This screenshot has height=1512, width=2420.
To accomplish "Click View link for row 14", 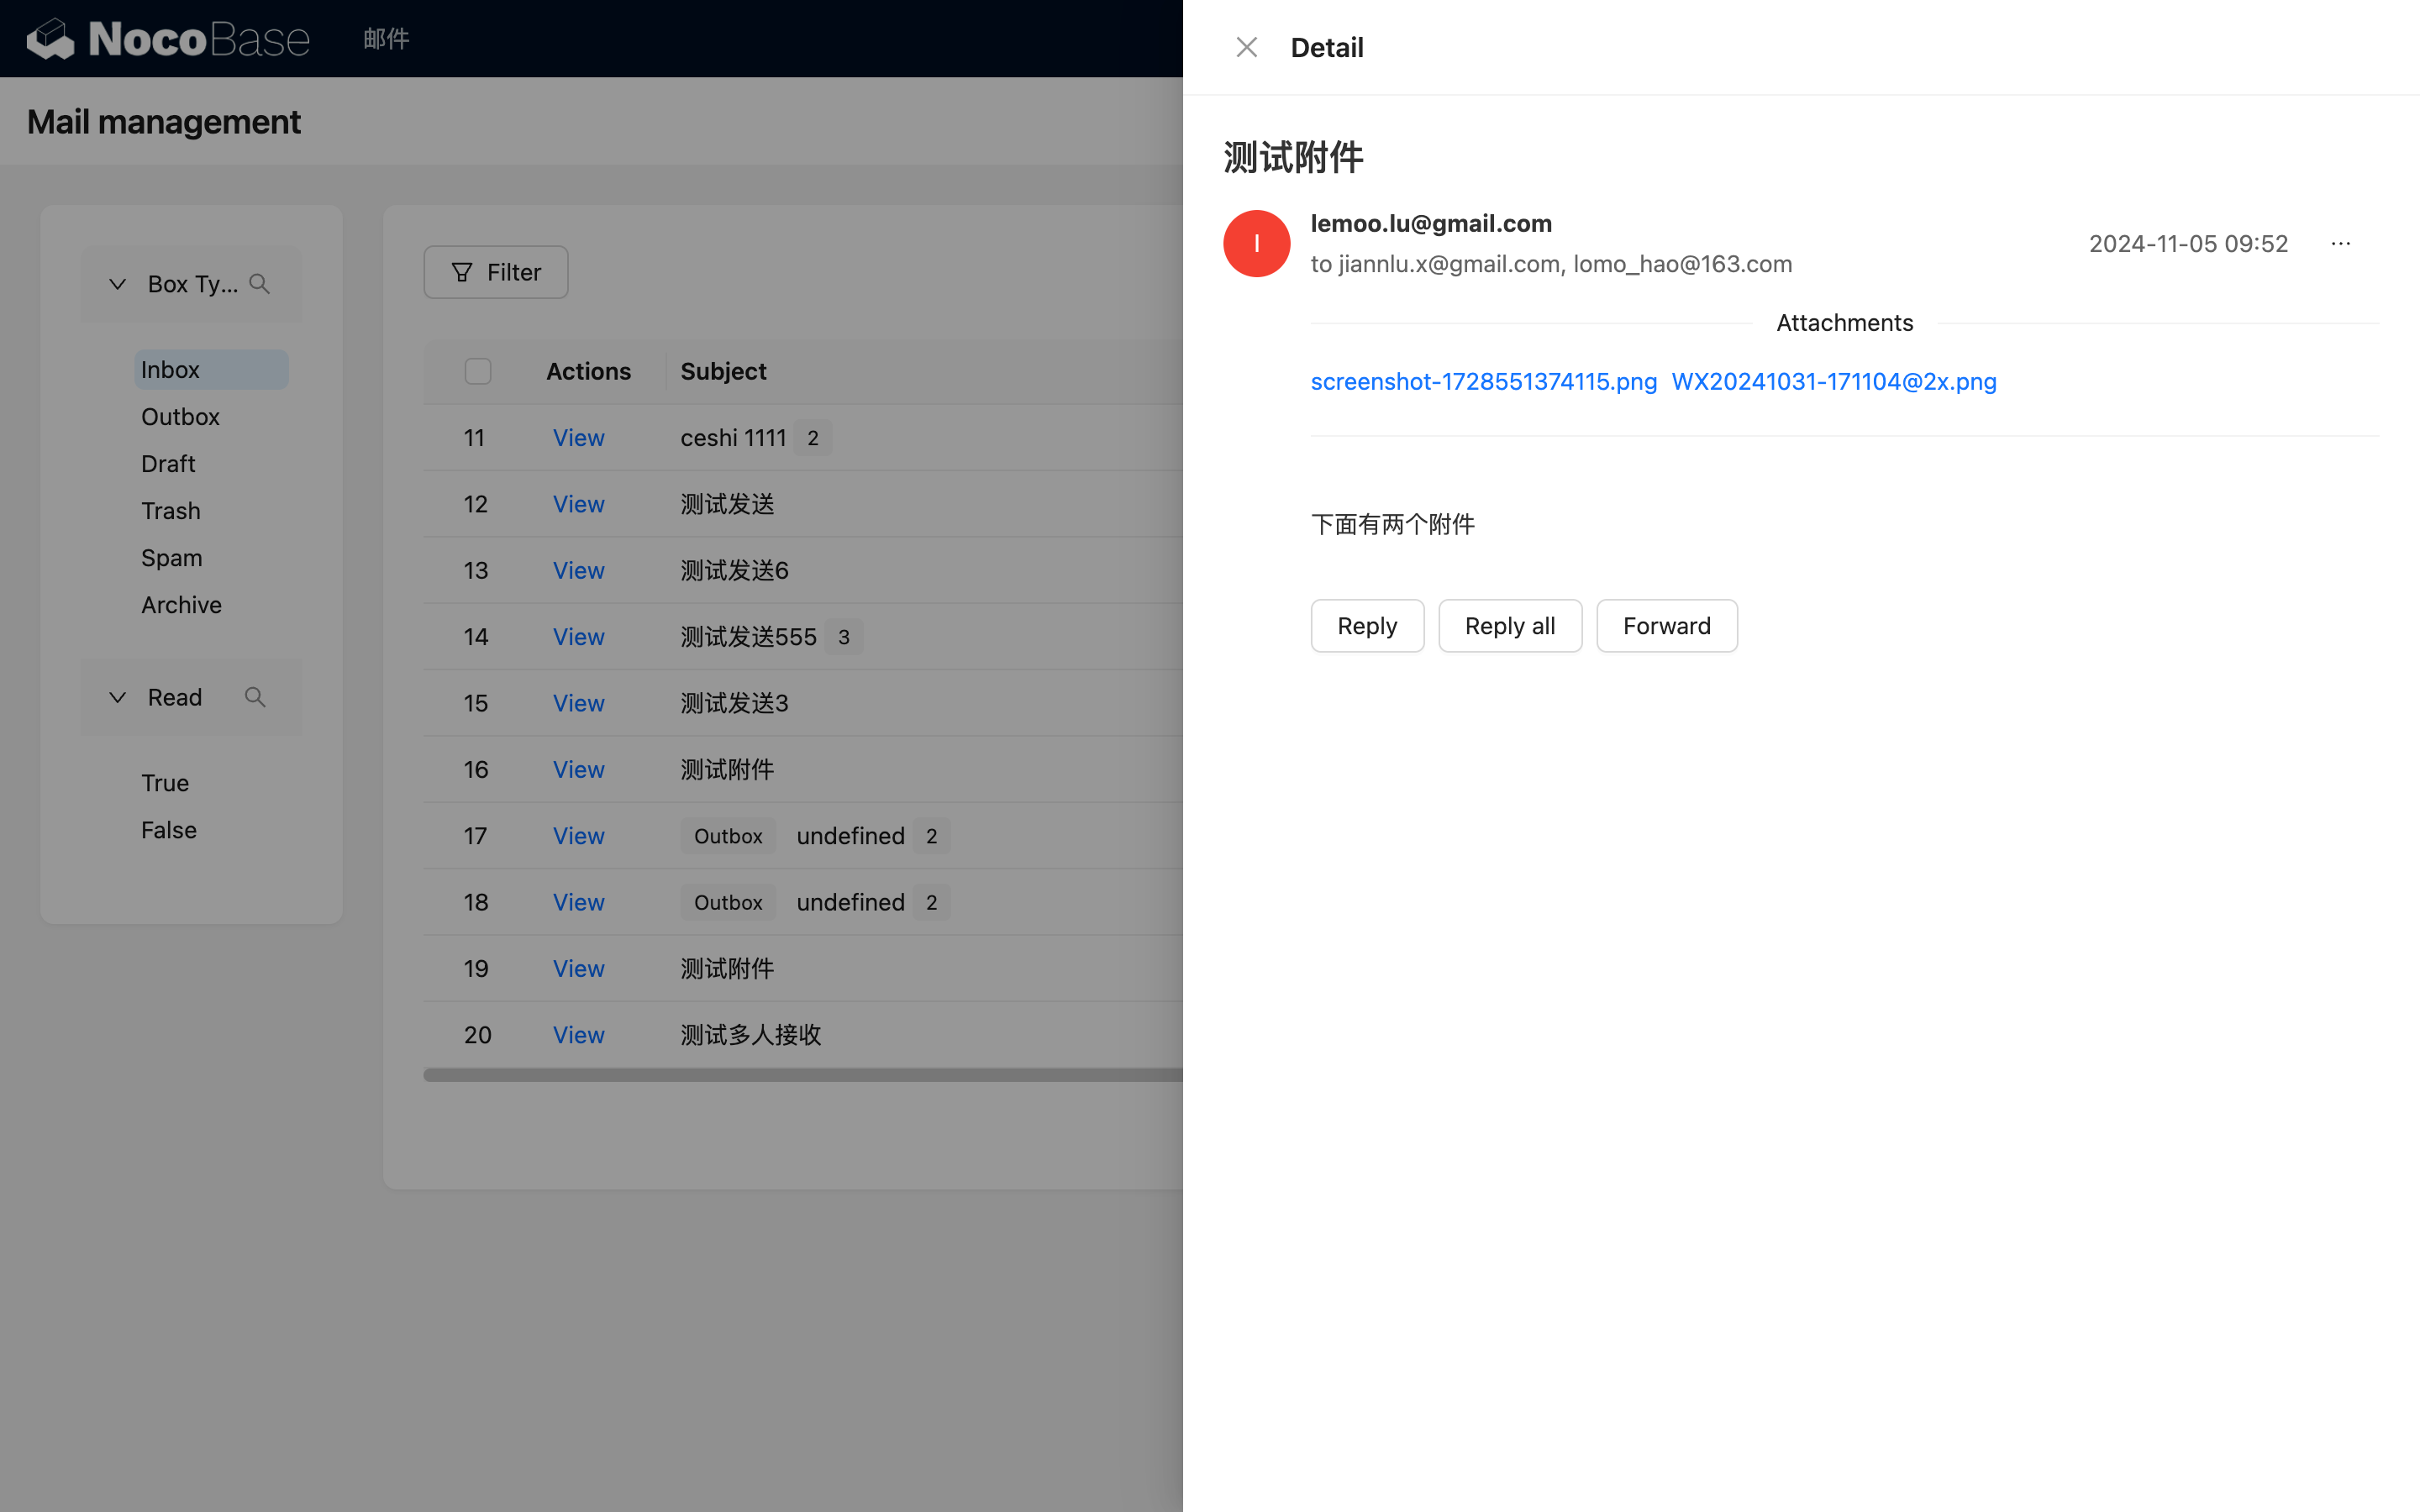I will click(x=578, y=637).
